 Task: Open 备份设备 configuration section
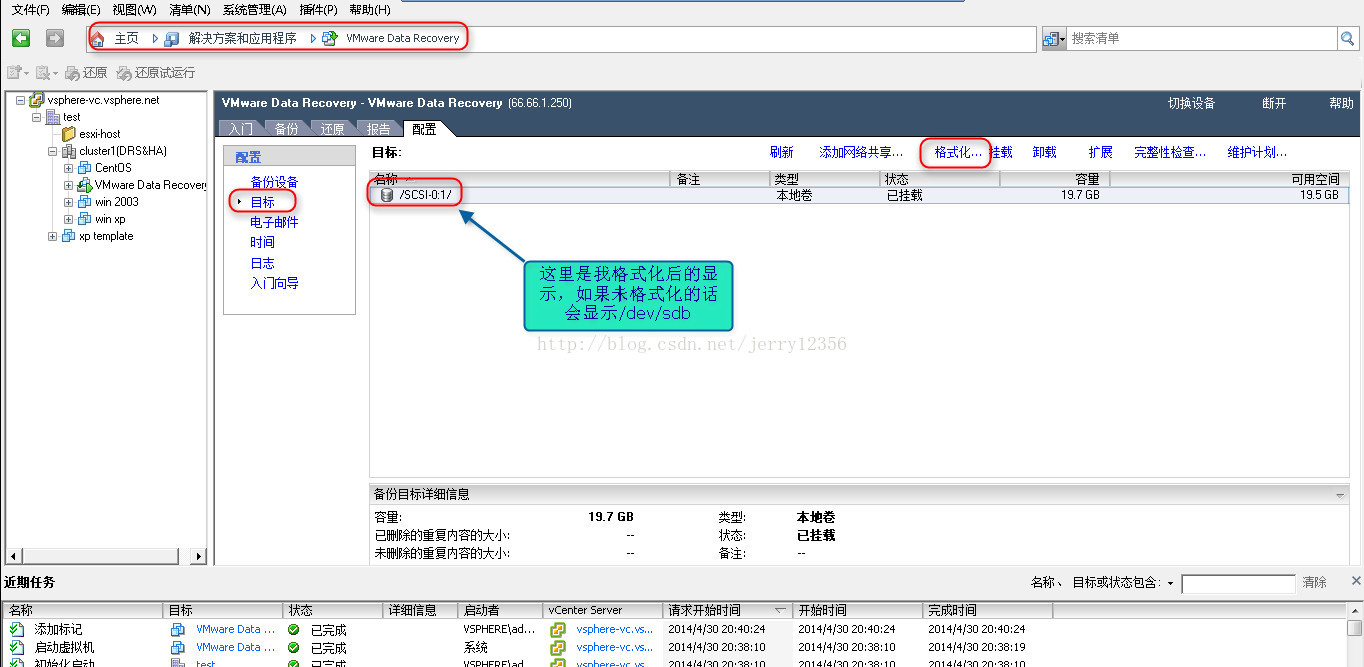click(x=274, y=182)
